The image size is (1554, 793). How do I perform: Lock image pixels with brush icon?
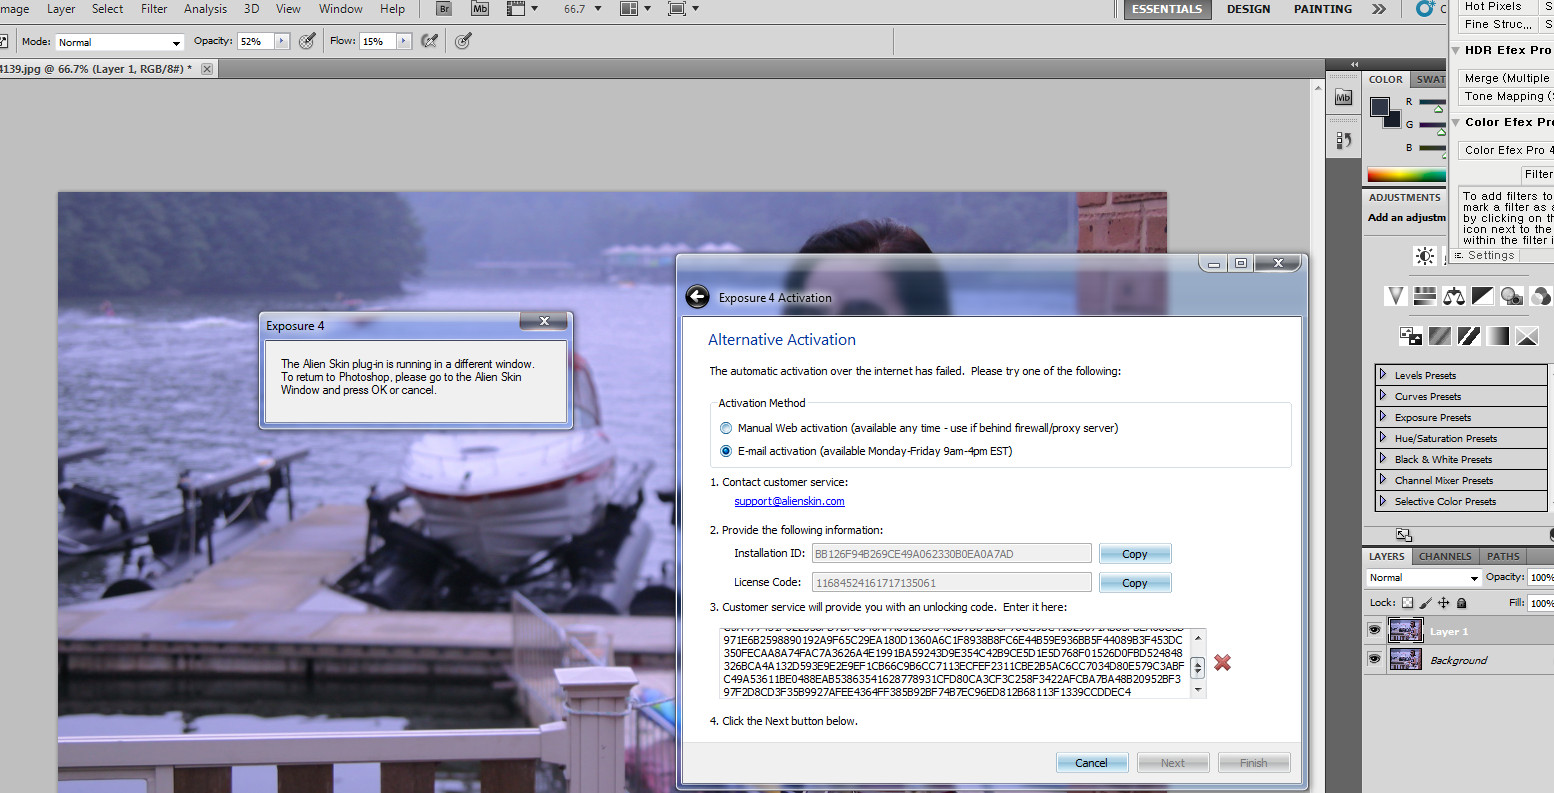[x=1426, y=603]
